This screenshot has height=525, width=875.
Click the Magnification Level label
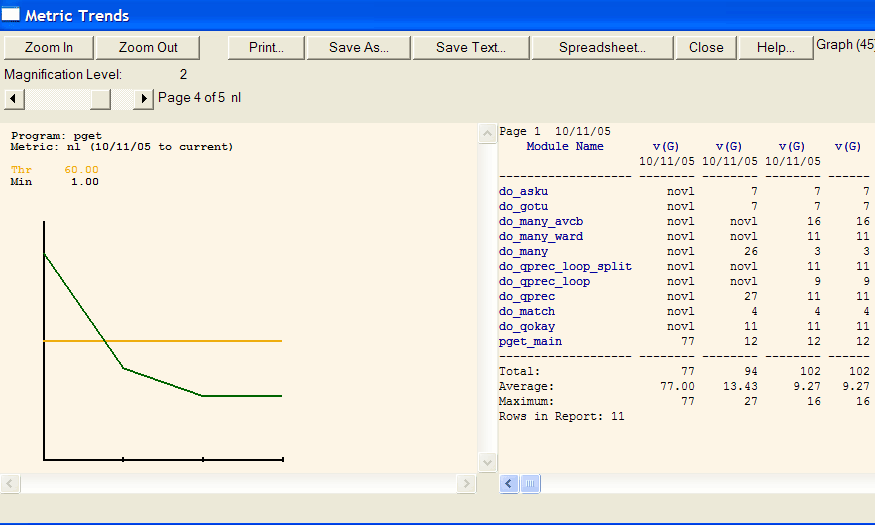(x=63, y=74)
